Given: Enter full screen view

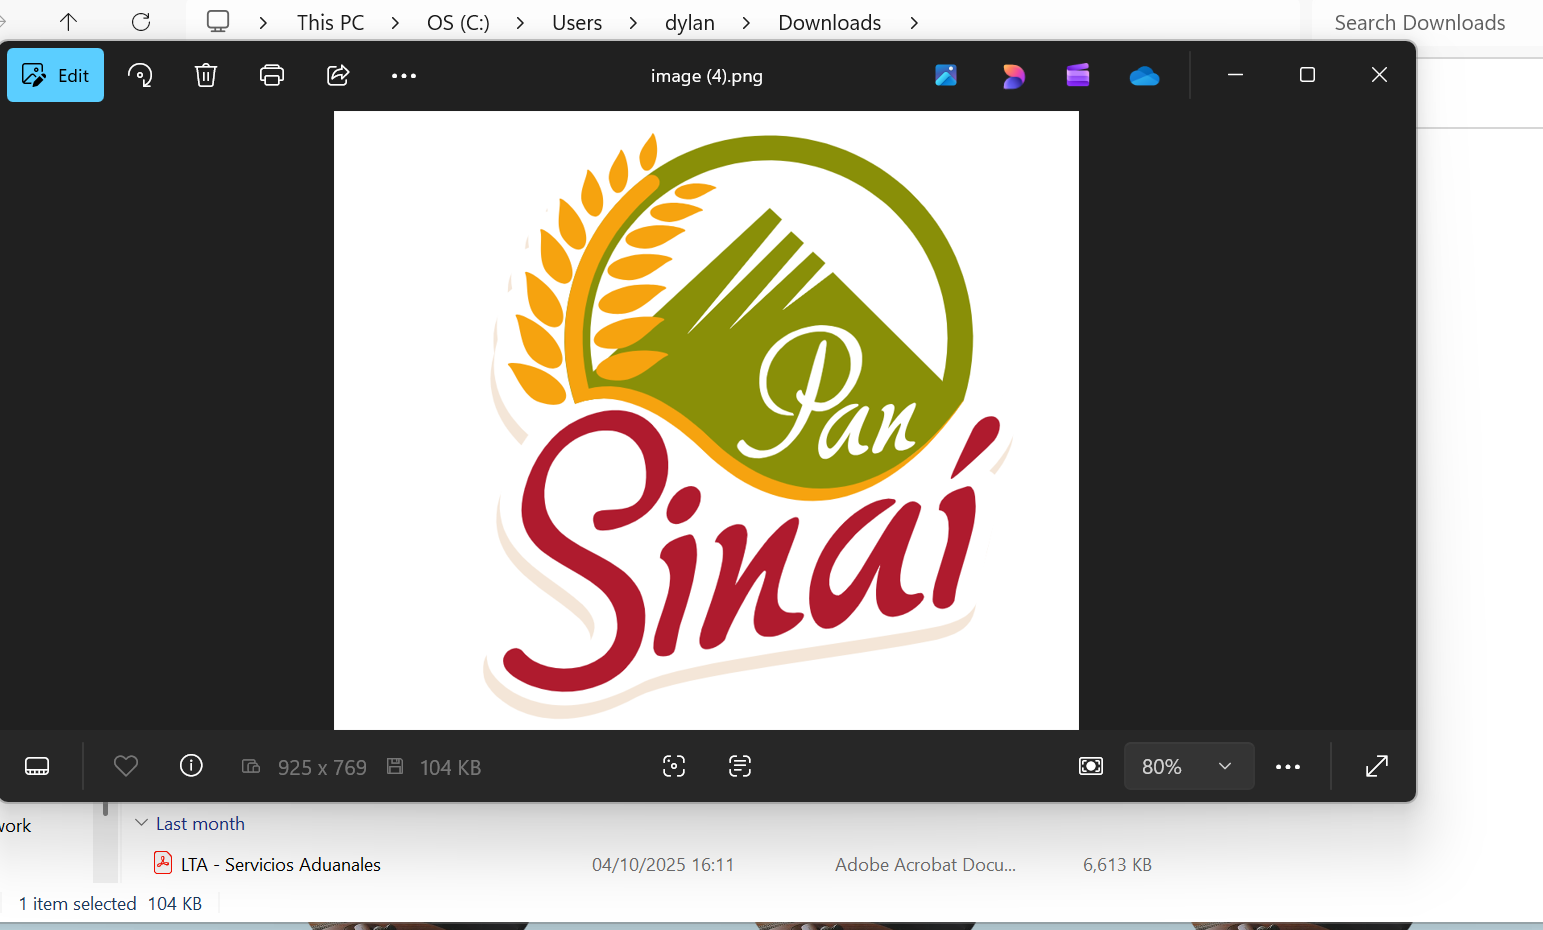Looking at the screenshot, I should [1377, 766].
